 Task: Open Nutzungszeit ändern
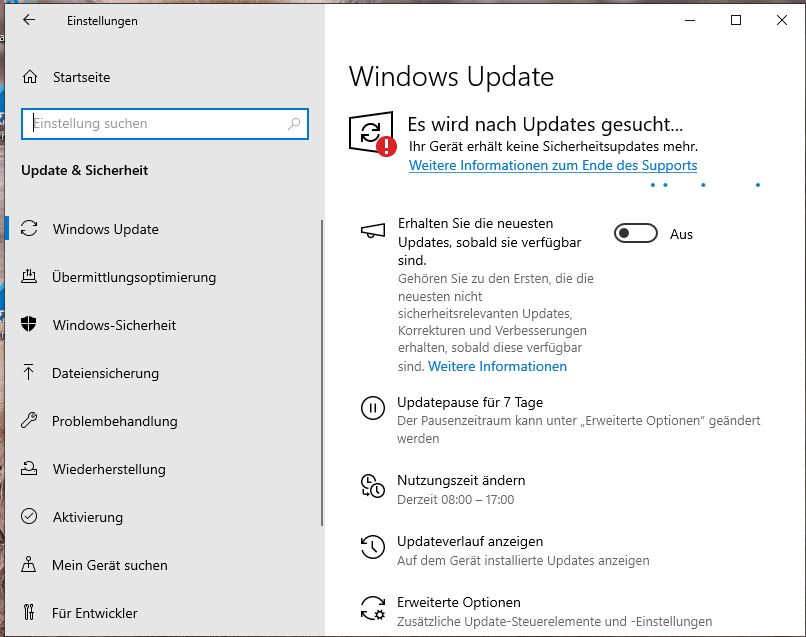pyautogui.click(x=461, y=480)
